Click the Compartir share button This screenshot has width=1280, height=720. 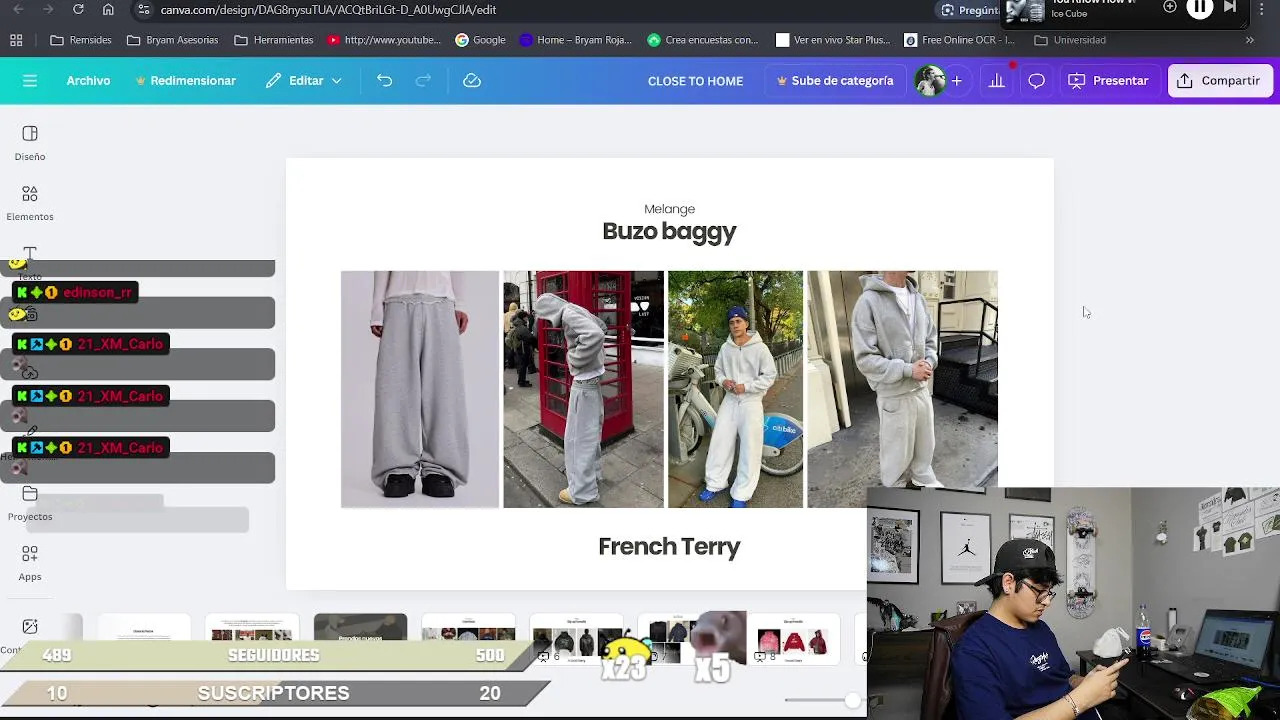click(x=1219, y=81)
